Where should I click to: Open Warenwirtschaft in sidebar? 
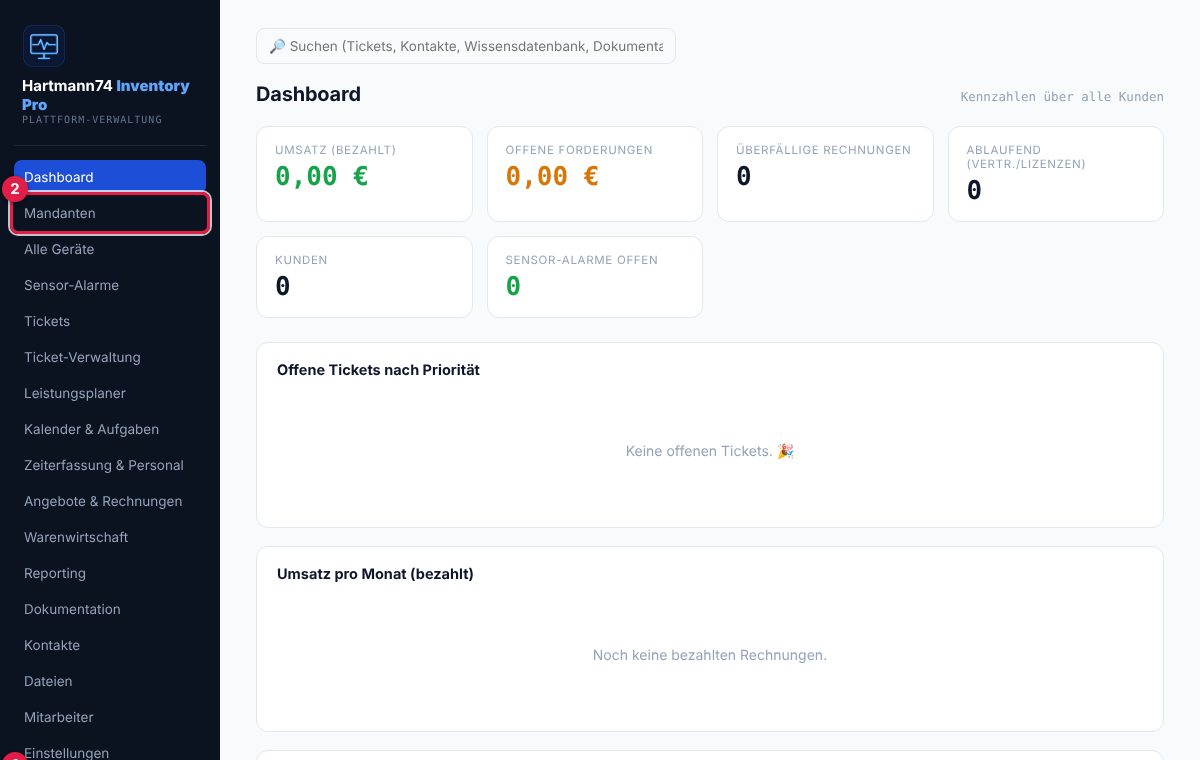tap(110, 537)
